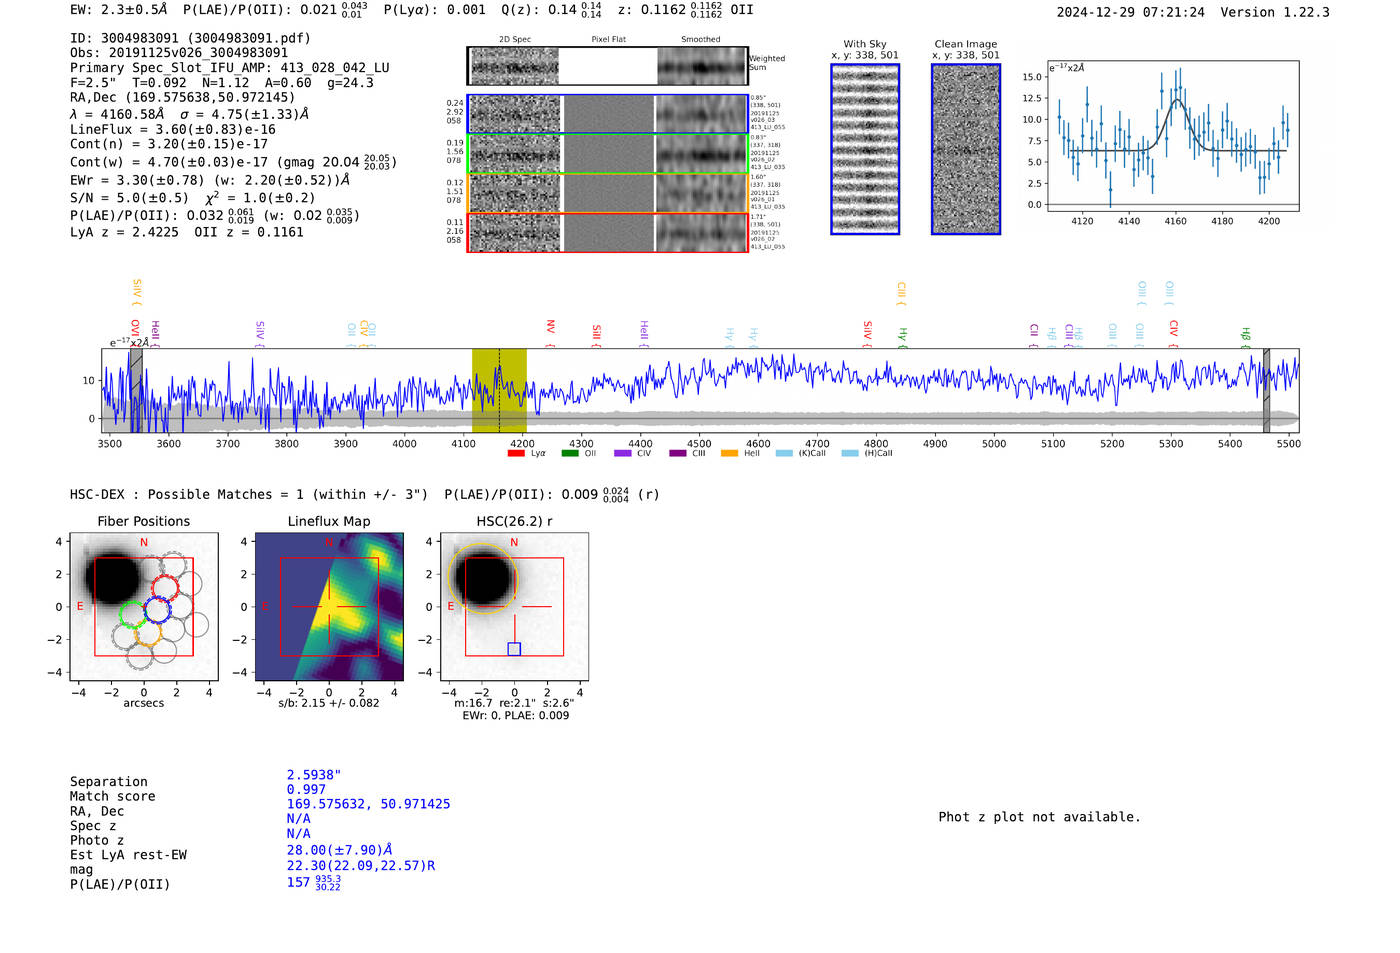Open the Clean Image thumbnail
Screen dimensions: 1400x953
[x=966, y=149]
